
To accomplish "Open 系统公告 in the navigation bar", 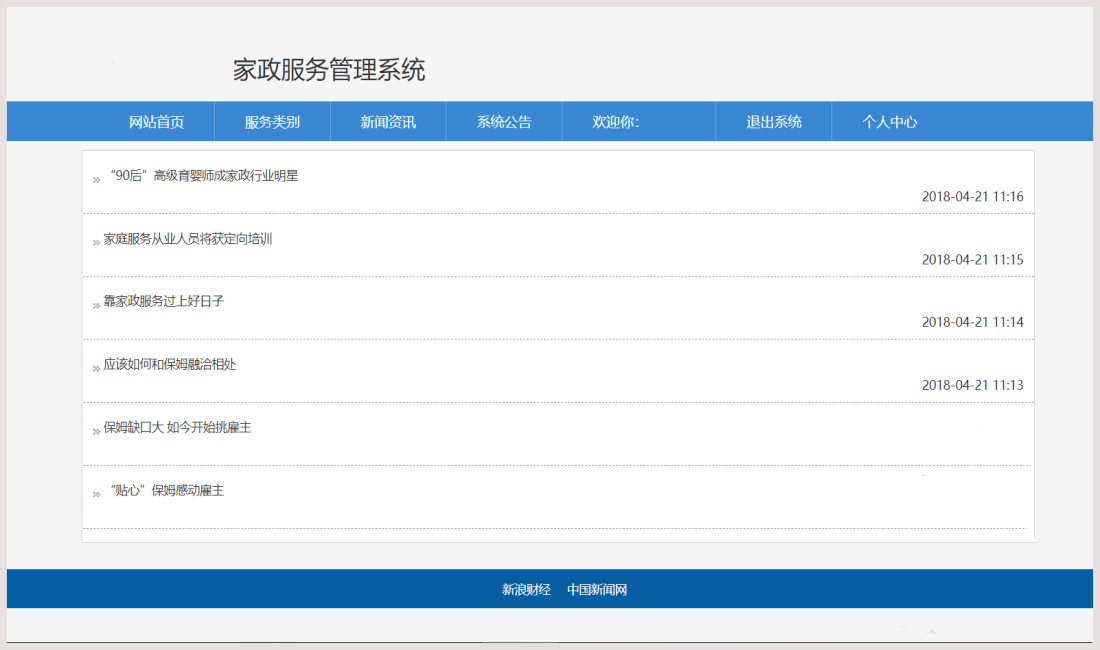I will 504,122.
